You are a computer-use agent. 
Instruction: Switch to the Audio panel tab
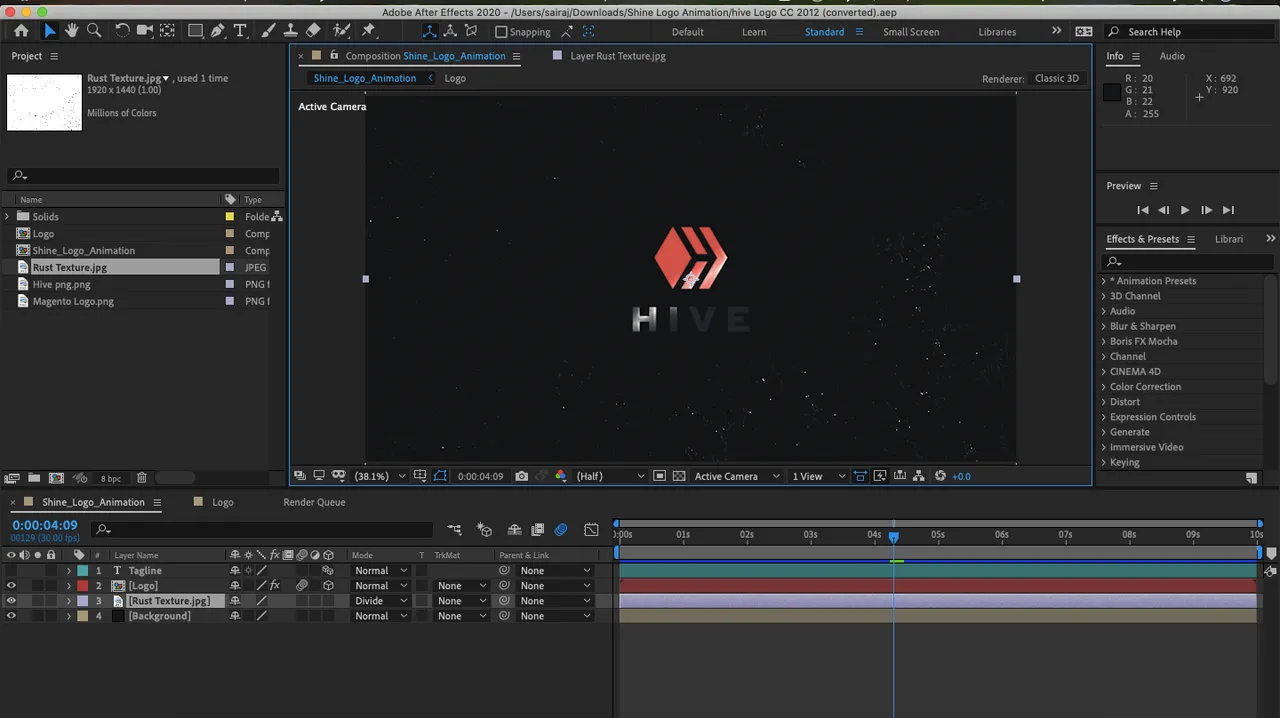pyautogui.click(x=1172, y=56)
